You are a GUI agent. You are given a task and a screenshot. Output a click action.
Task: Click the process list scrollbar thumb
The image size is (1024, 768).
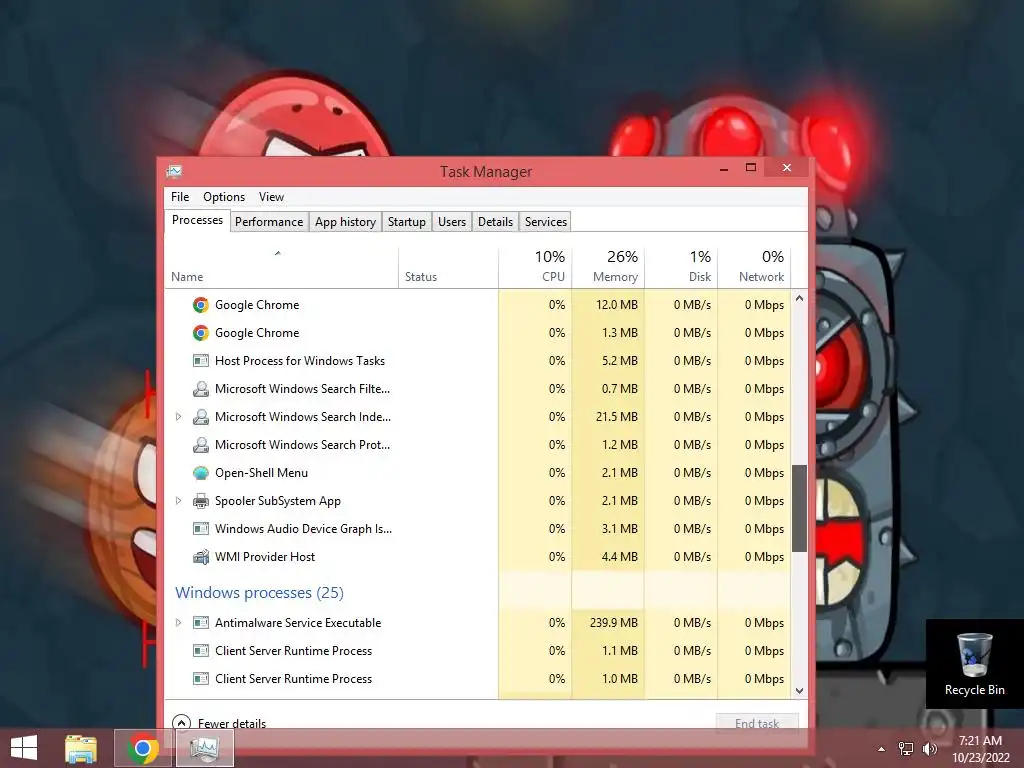click(799, 508)
